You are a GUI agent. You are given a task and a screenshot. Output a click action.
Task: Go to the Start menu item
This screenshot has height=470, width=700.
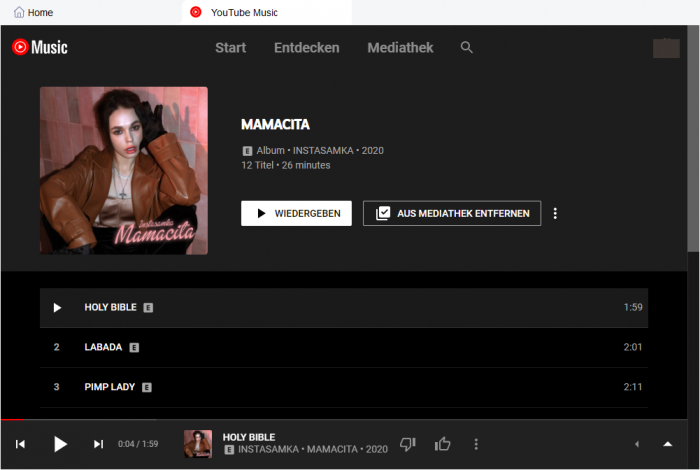(230, 48)
